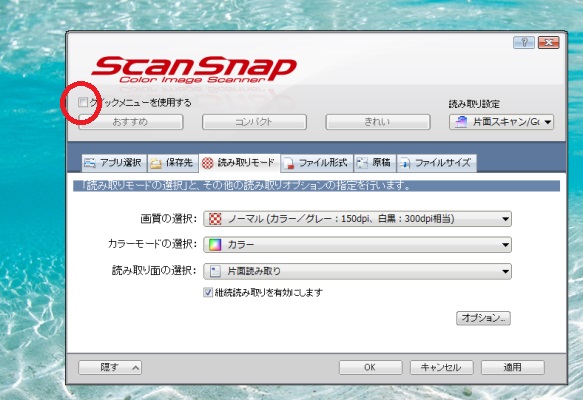Switch to the ファイル形式 tab

coord(316,163)
